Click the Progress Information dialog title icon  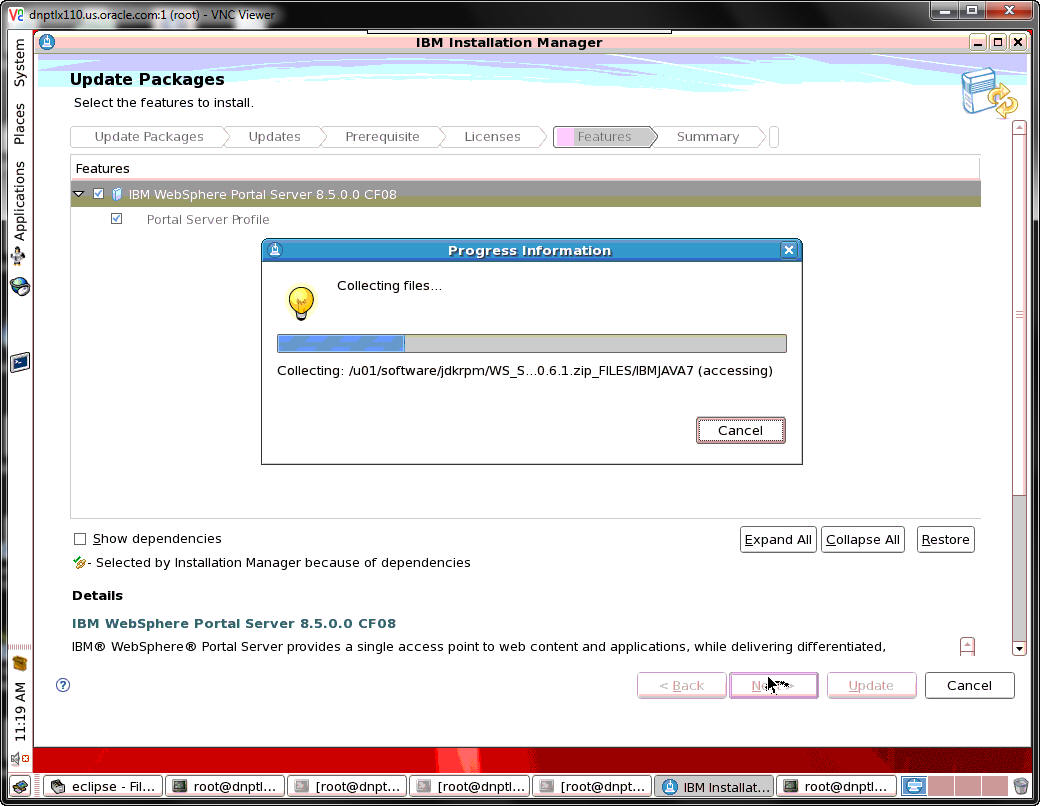[x=275, y=250]
